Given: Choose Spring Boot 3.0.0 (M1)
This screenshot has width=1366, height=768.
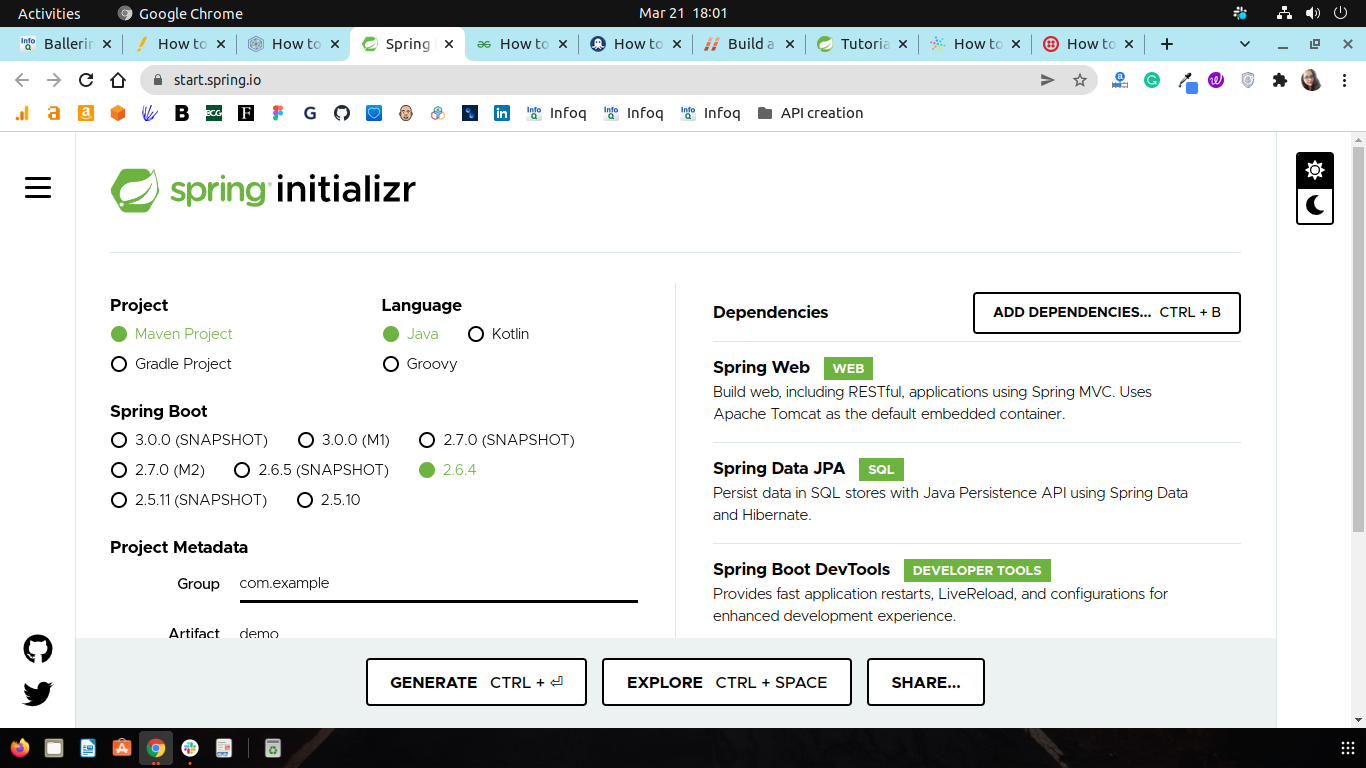Looking at the screenshot, I should point(344,440).
